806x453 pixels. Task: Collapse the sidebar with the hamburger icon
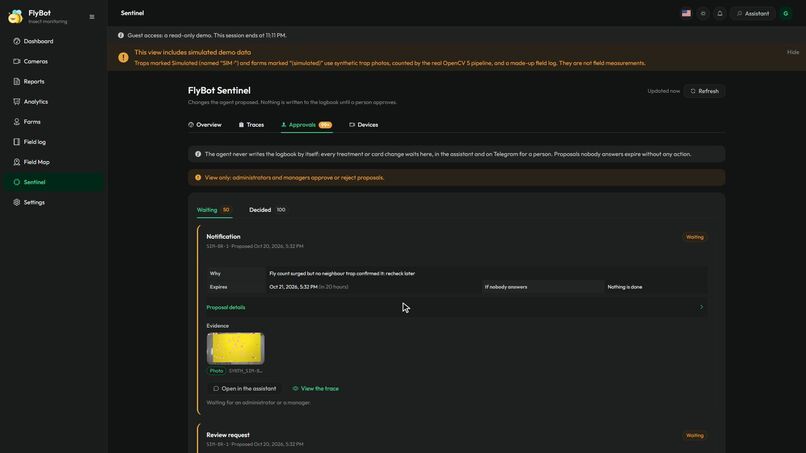click(92, 17)
